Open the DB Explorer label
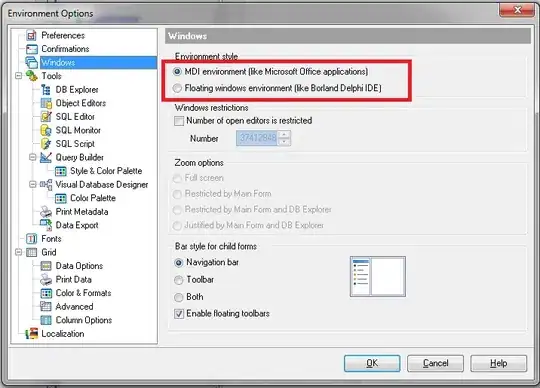 click(x=77, y=90)
